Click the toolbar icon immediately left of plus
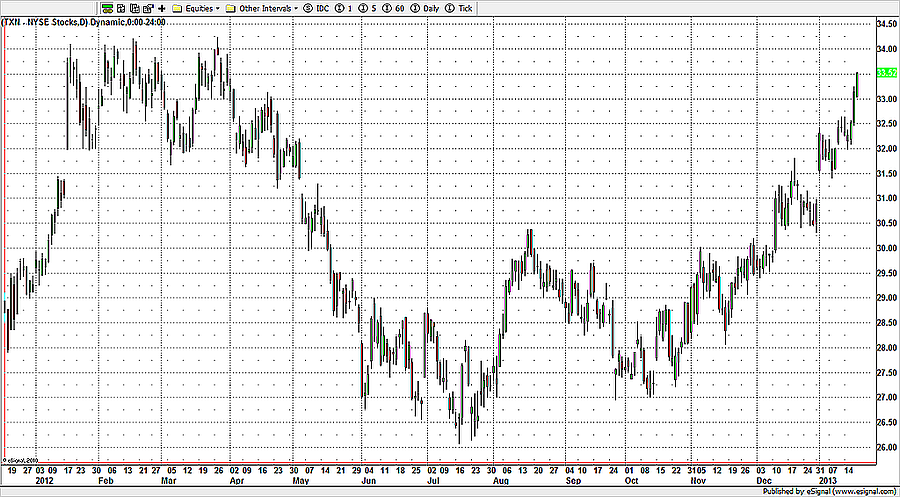 pos(147,7)
